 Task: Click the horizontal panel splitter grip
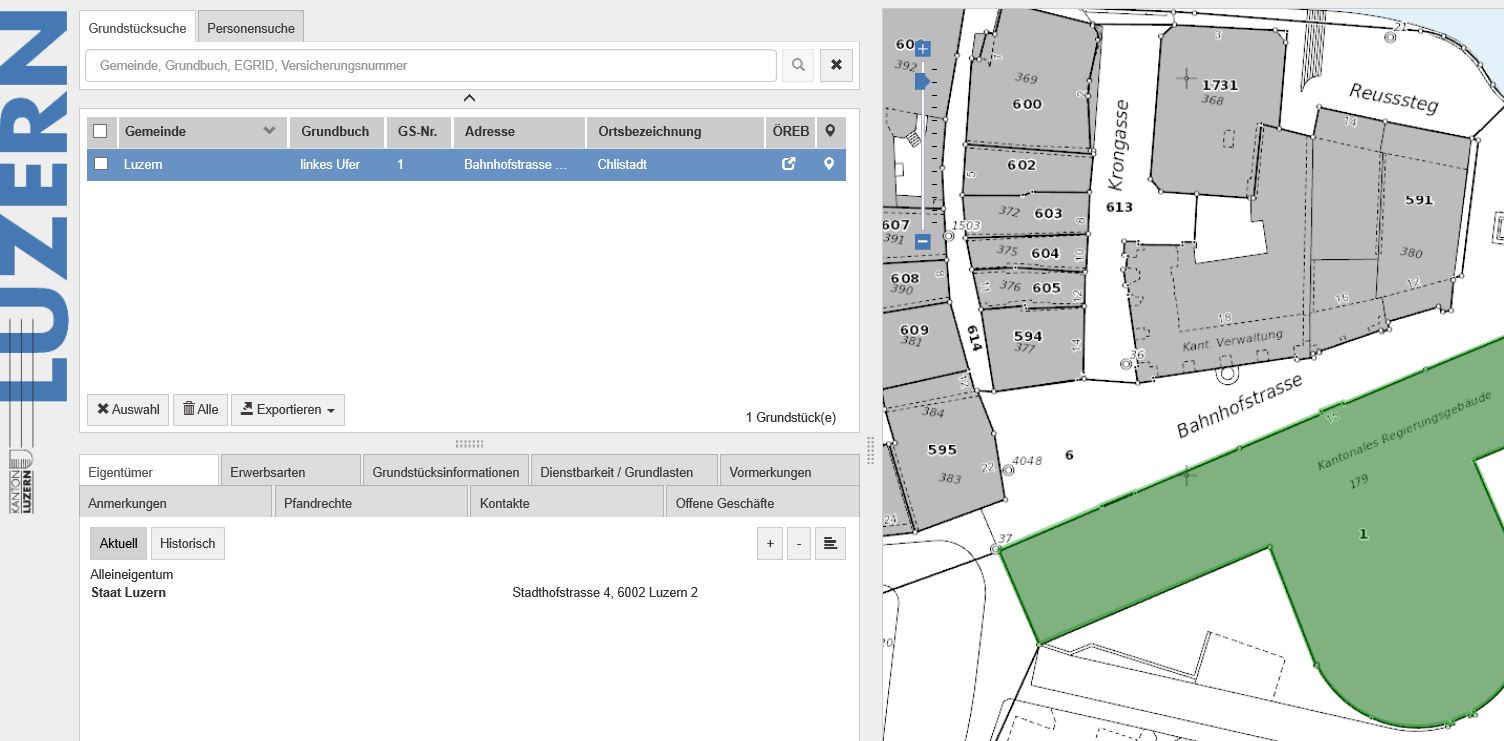pyautogui.click(x=469, y=443)
